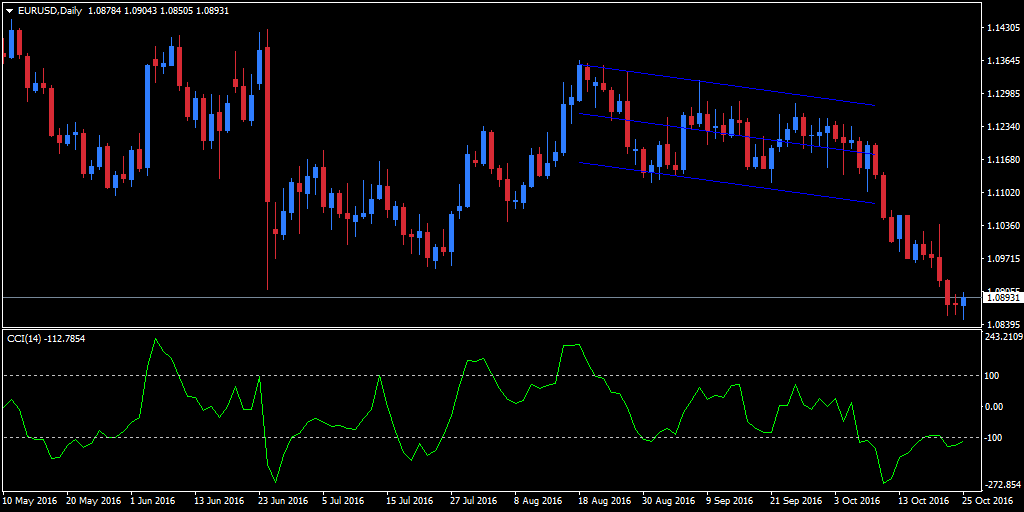Click the 1.12985 price scale value
1024x512 pixels.
[1004, 93]
